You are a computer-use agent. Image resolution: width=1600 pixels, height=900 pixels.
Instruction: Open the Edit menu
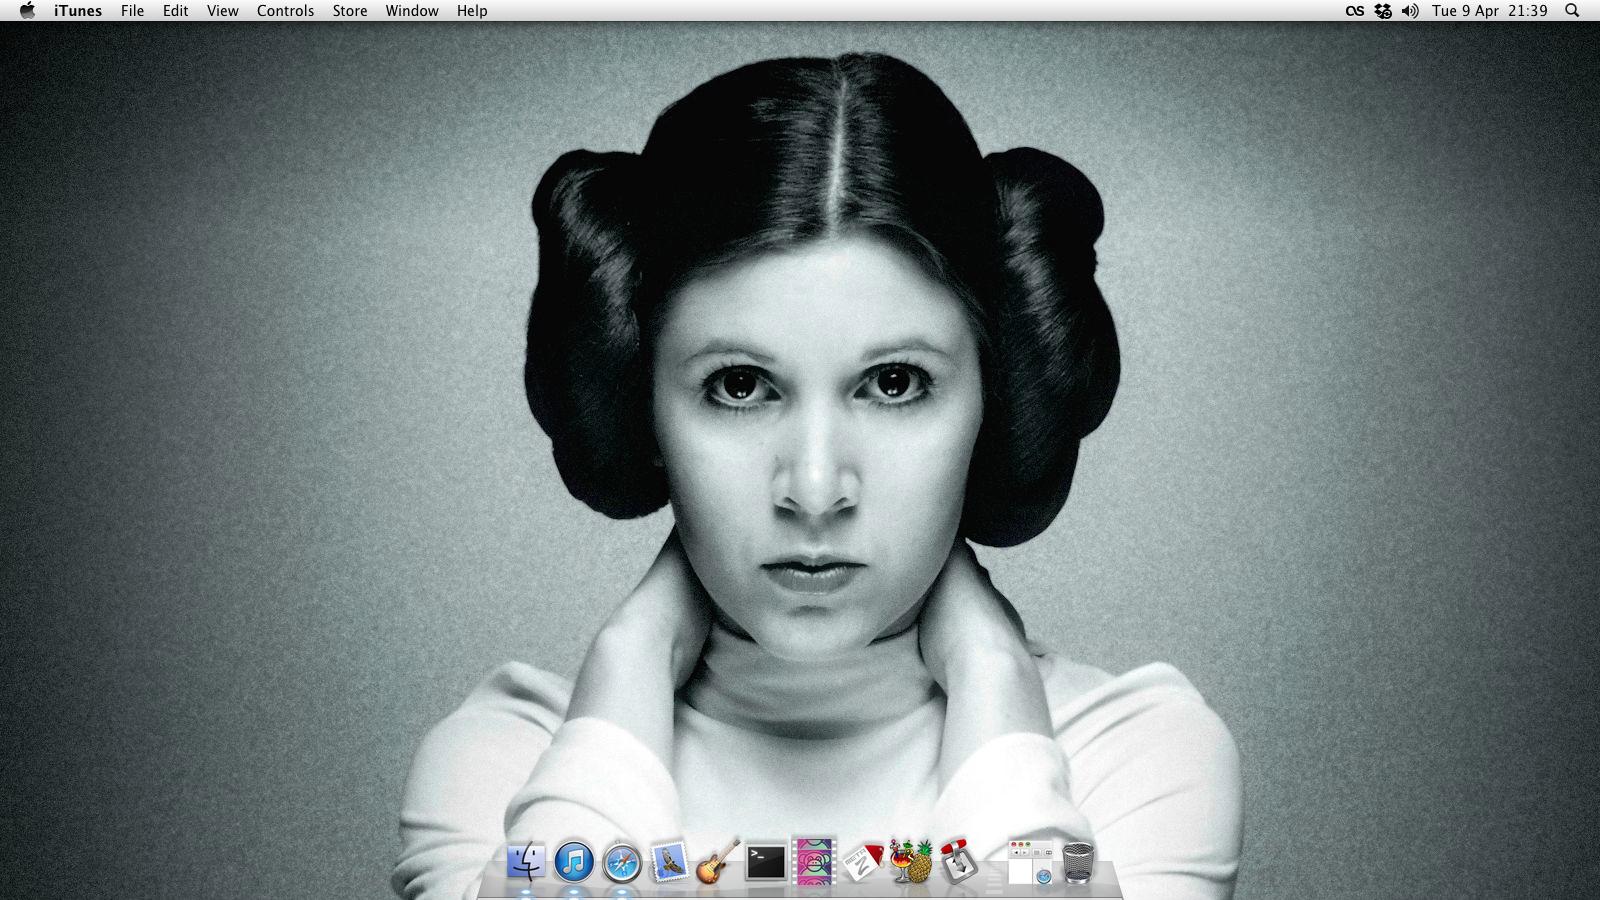pos(176,11)
